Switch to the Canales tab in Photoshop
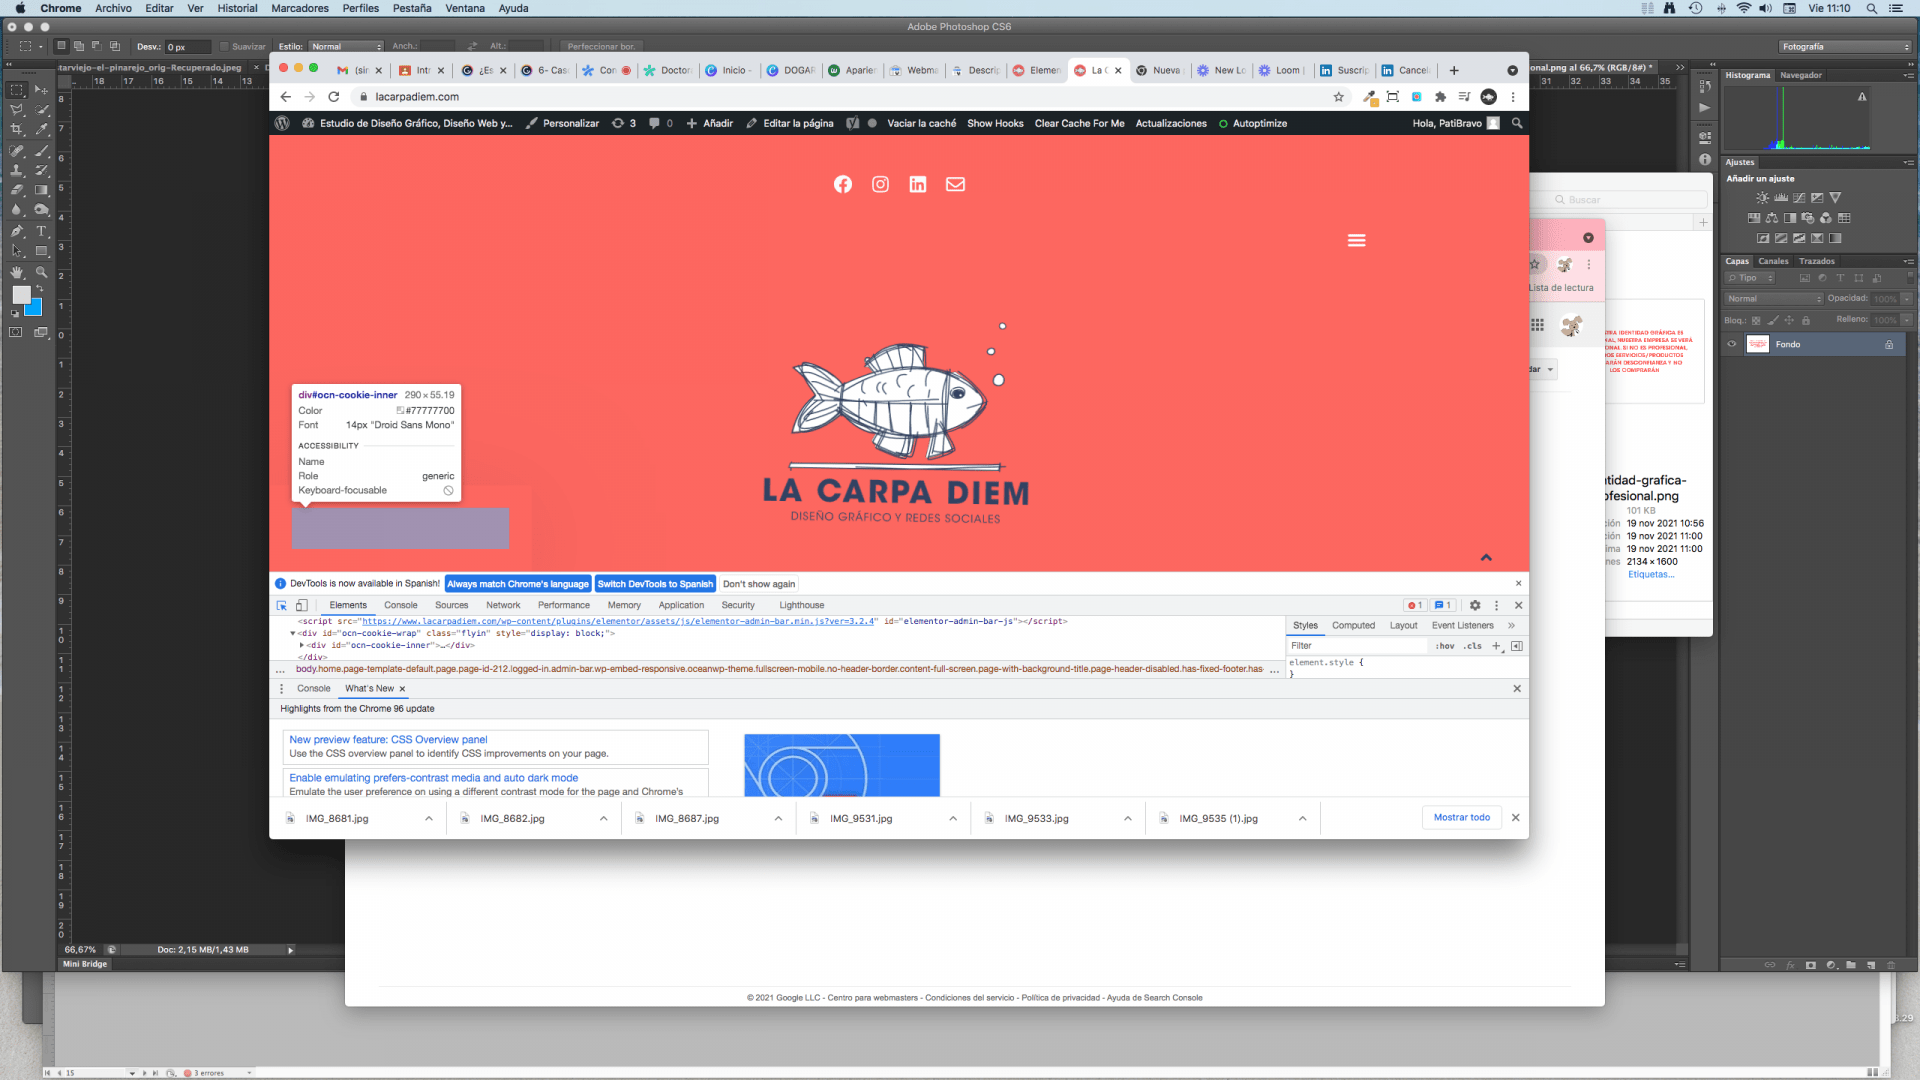This screenshot has height=1080, width=1920. pyautogui.click(x=1773, y=262)
